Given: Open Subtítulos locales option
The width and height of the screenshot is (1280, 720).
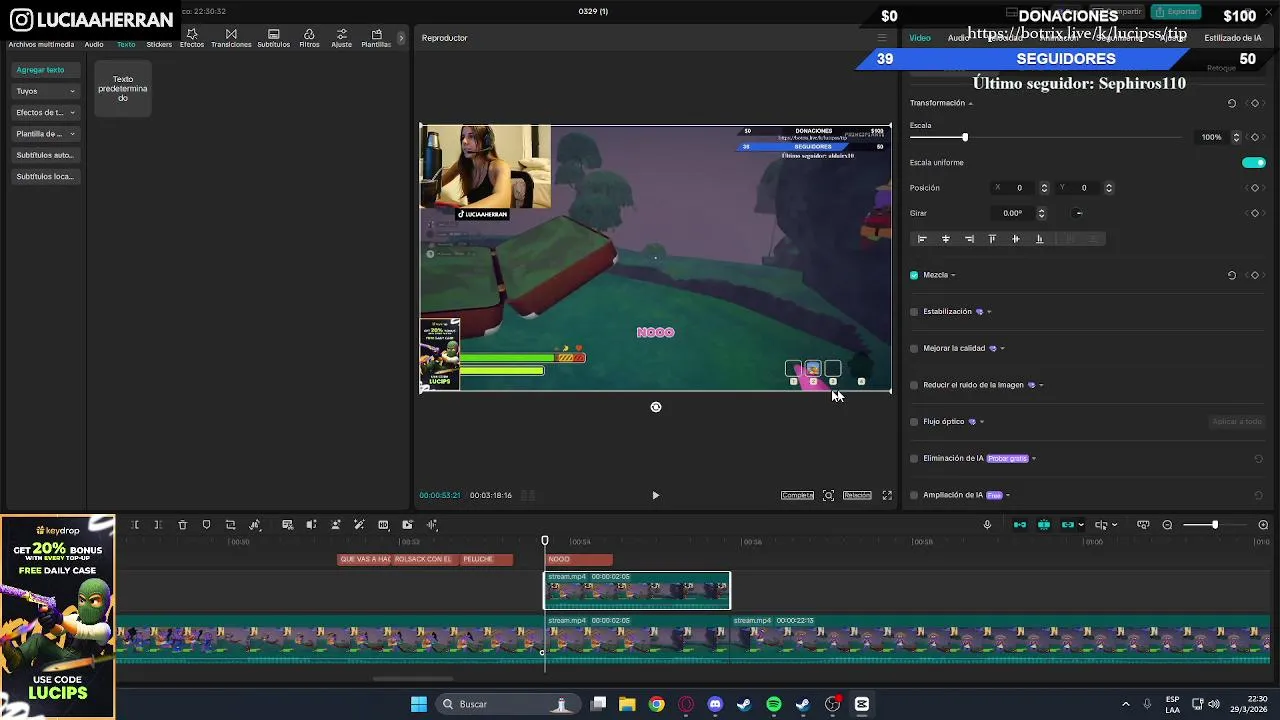Looking at the screenshot, I should tap(45, 177).
